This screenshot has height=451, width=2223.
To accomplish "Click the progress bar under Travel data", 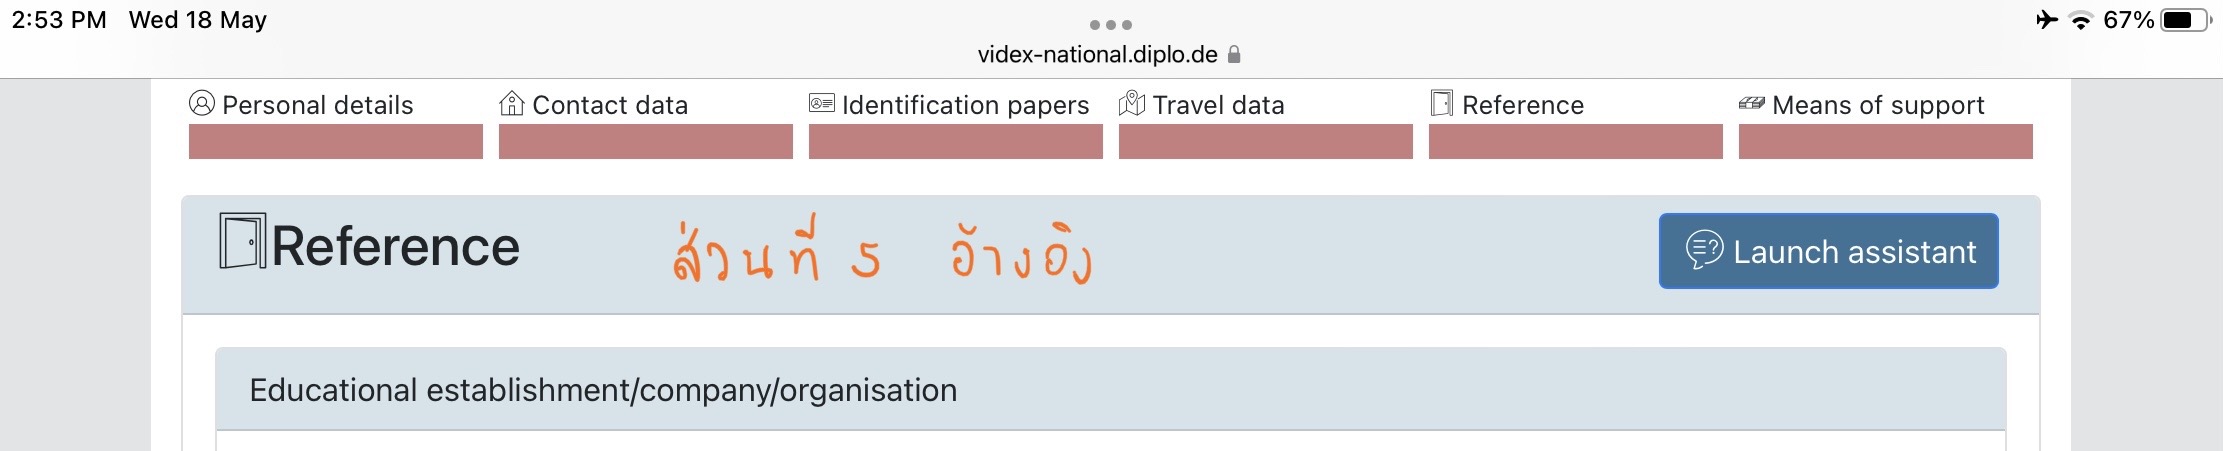I will [x=1266, y=141].
